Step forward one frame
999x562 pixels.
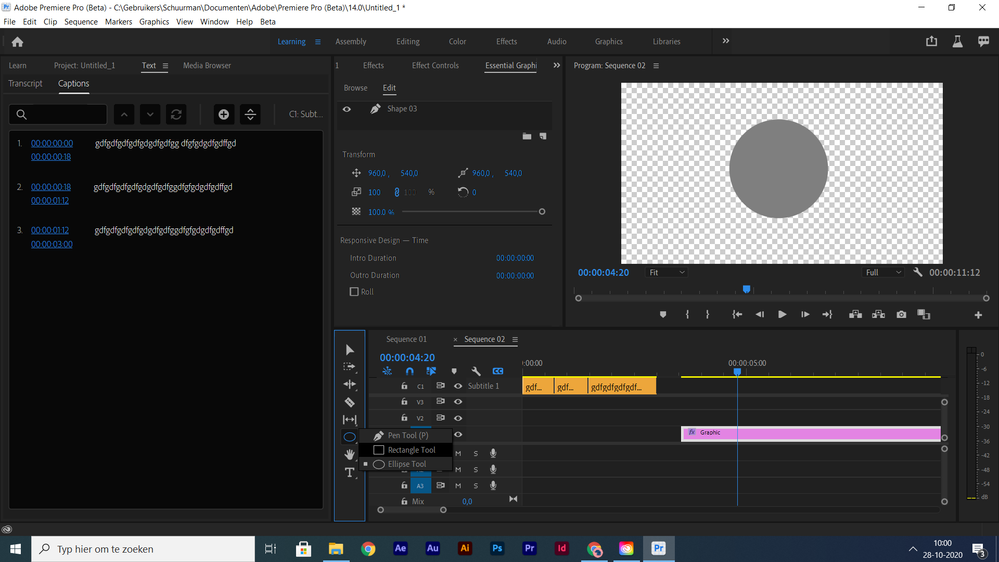click(x=805, y=315)
